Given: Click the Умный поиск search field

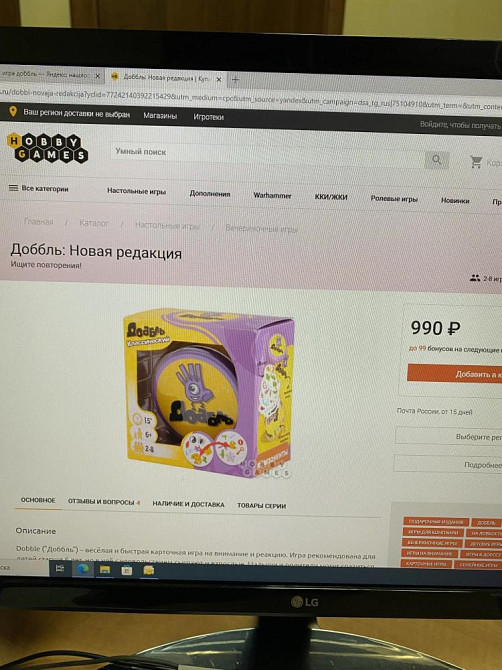Looking at the screenshot, I should 267,155.
